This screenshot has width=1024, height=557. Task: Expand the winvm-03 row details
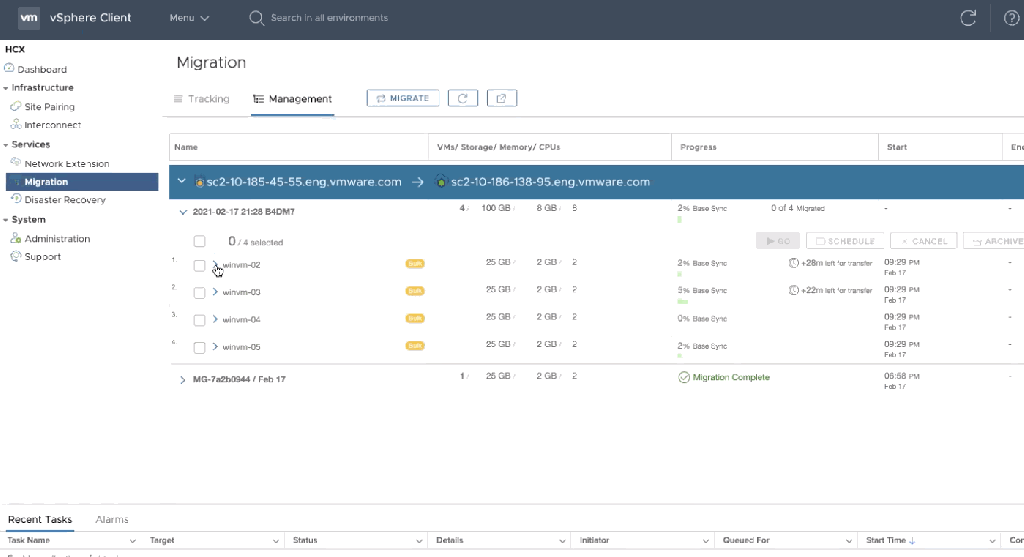(x=215, y=292)
